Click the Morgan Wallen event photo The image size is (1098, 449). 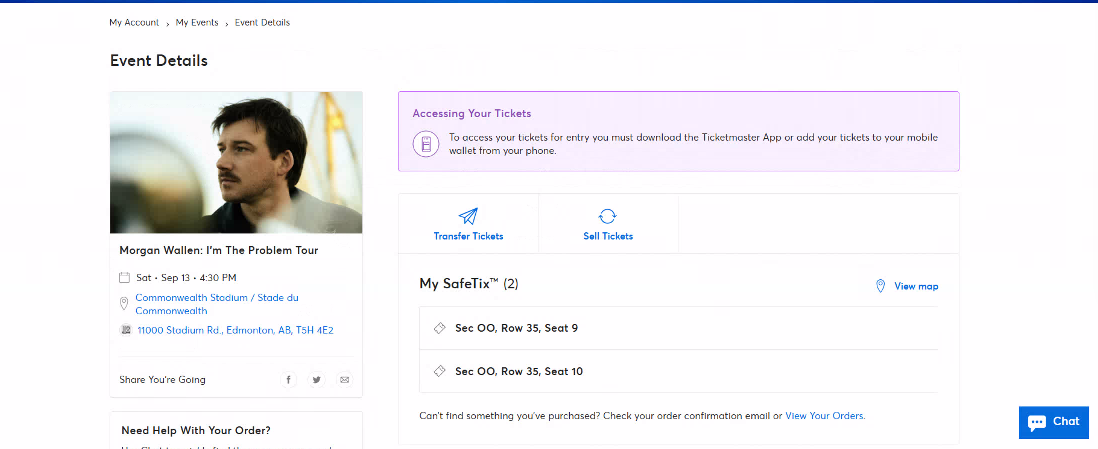pyautogui.click(x=236, y=163)
